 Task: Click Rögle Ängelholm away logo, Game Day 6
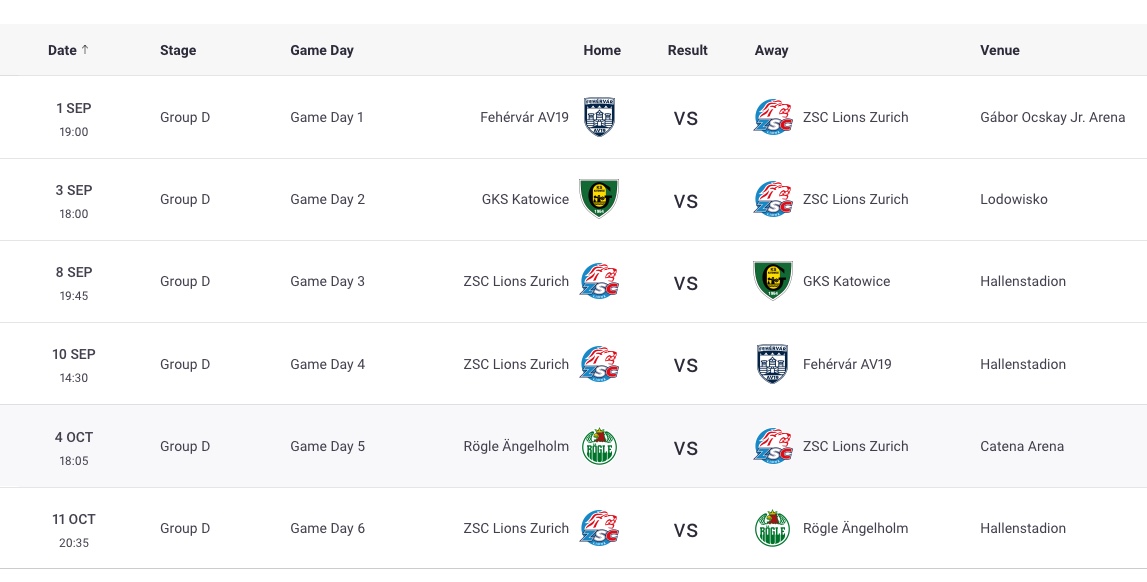[773, 528]
